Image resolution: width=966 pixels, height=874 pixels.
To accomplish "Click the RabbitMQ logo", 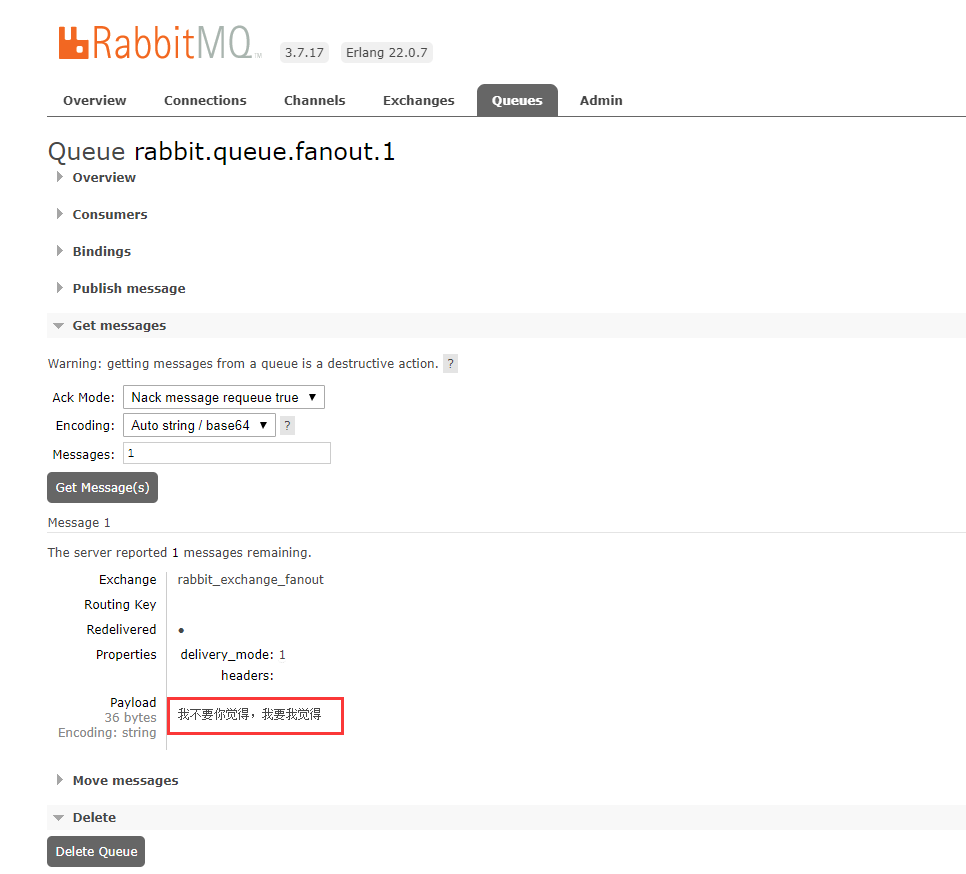I will pos(160,43).
